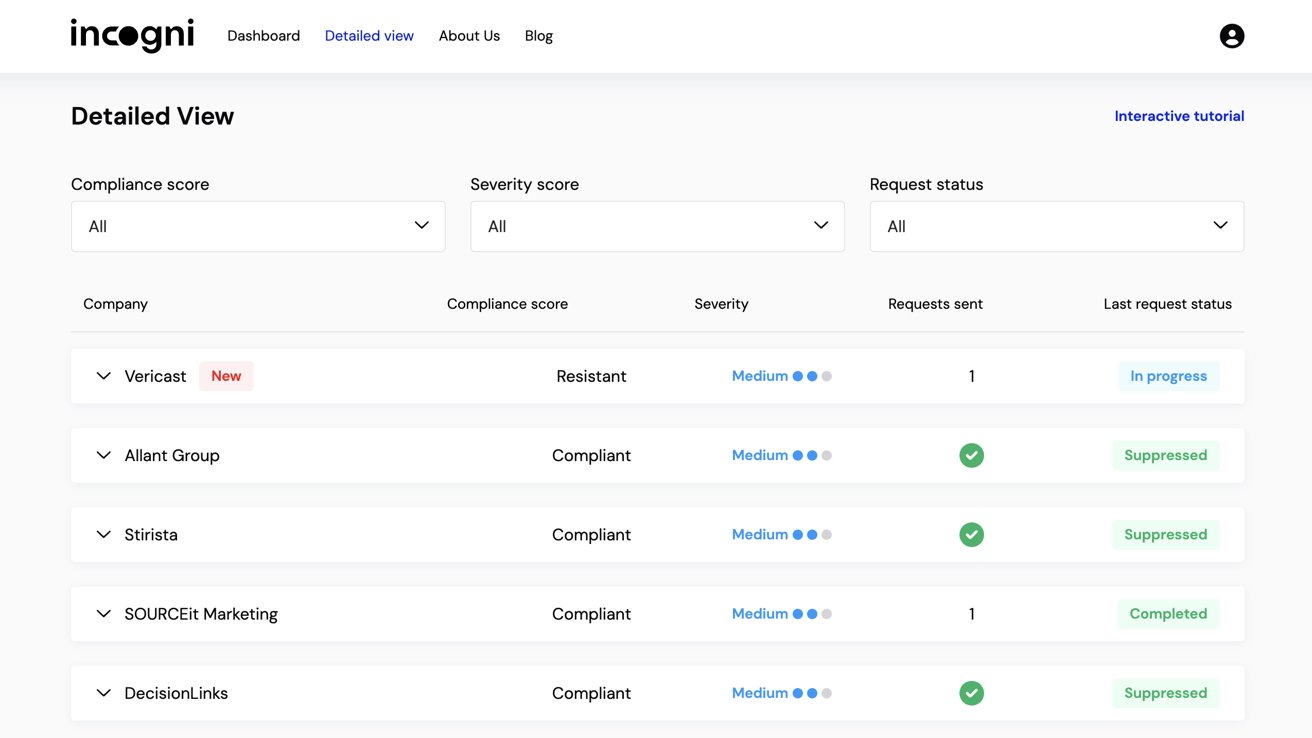The height and width of the screenshot is (738, 1312).
Task: Click the In progress status for Vericast
Action: (1168, 376)
